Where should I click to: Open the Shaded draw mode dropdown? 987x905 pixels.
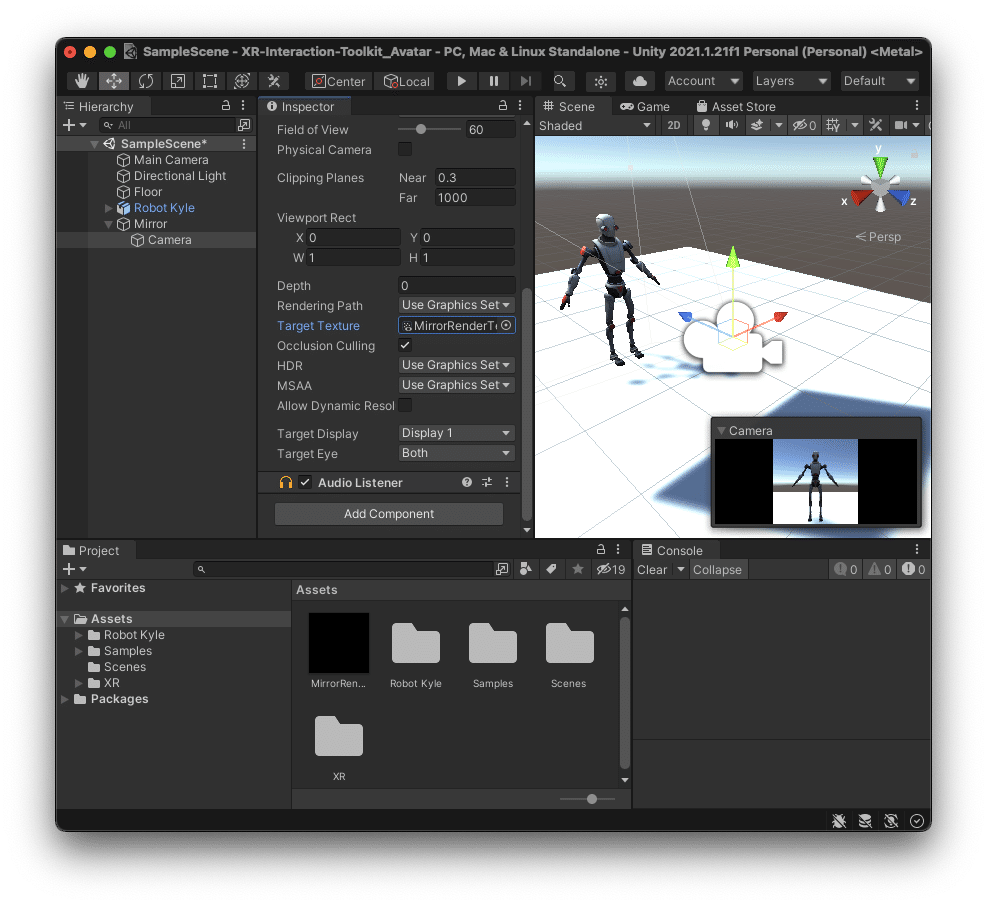594,125
